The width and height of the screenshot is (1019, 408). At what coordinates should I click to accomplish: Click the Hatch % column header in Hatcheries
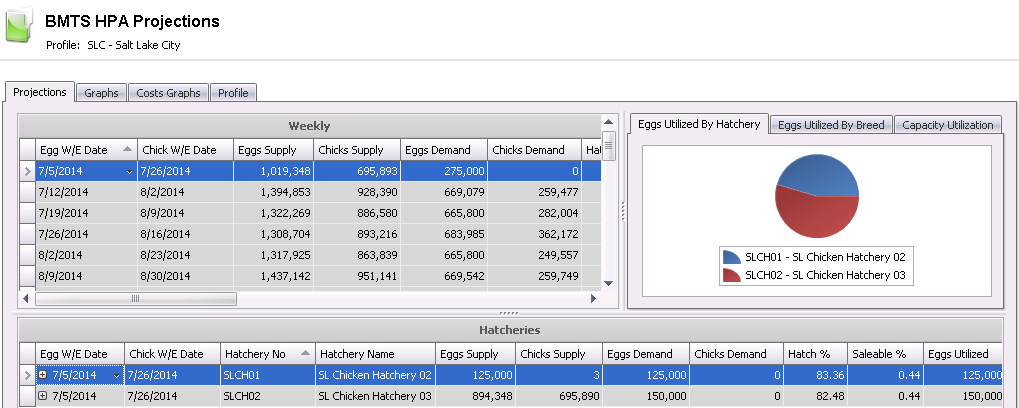click(808, 354)
